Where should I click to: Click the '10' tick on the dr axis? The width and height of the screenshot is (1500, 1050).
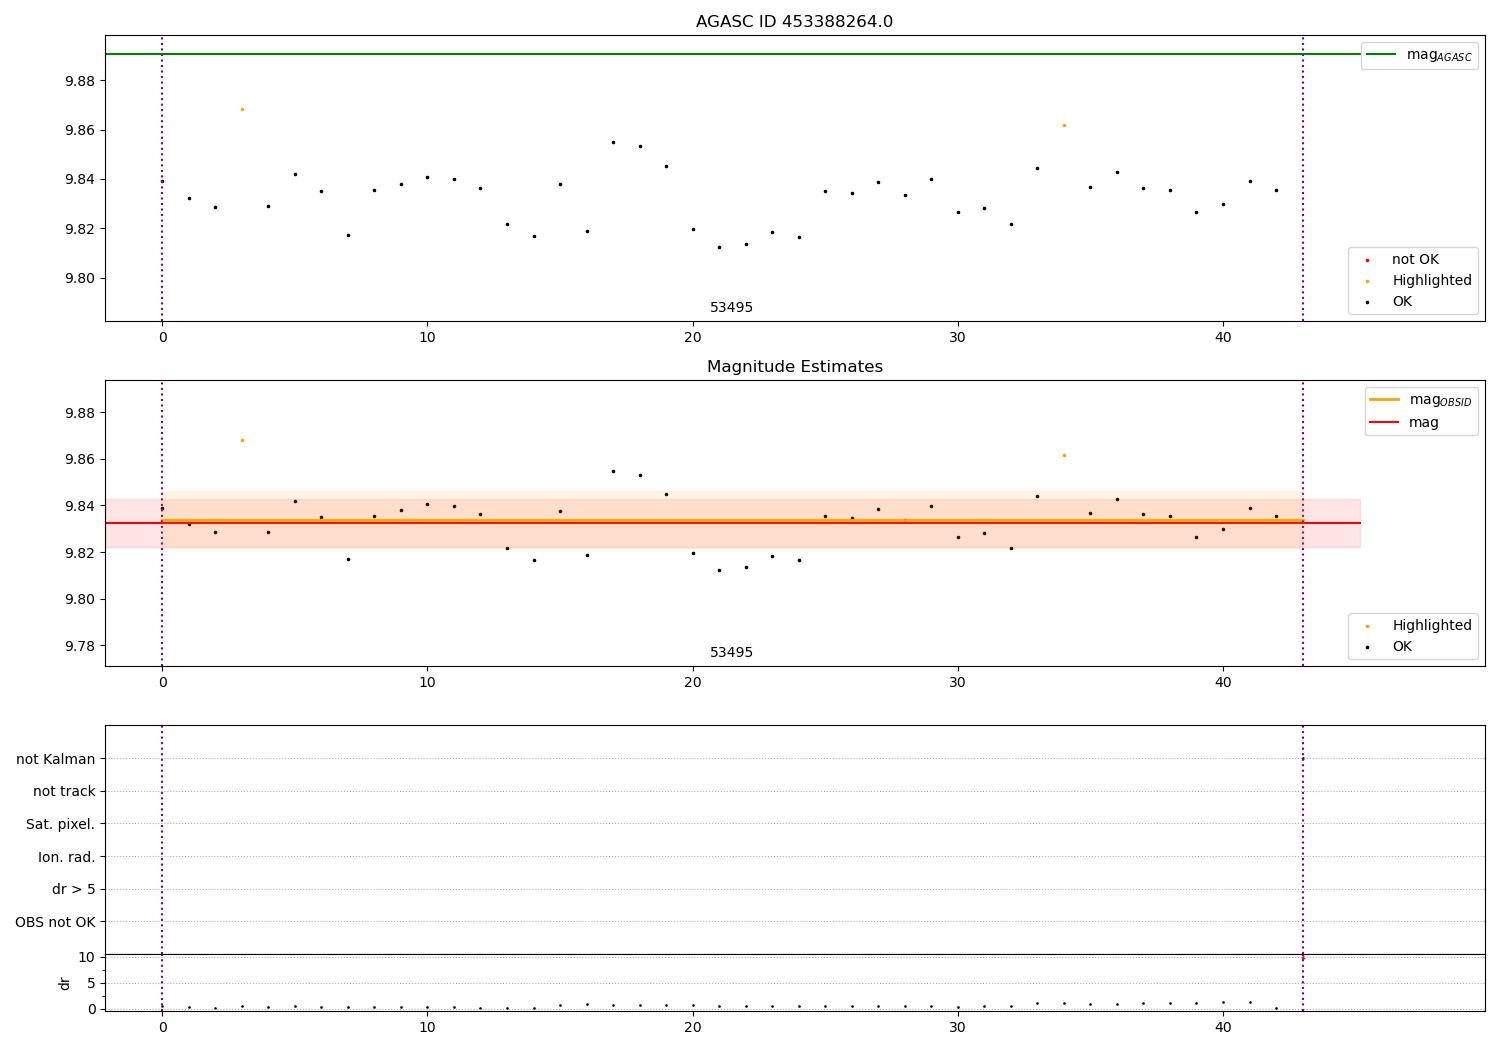pos(86,958)
